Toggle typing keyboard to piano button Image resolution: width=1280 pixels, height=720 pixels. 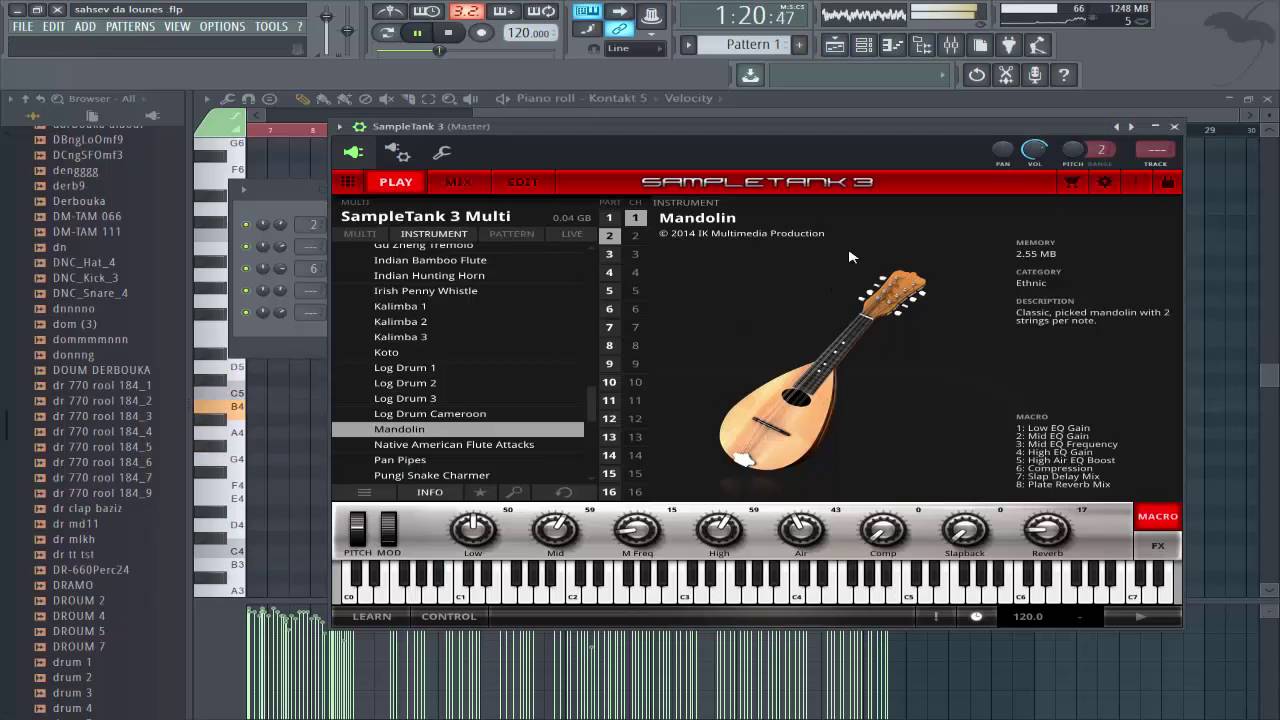[587, 12]
